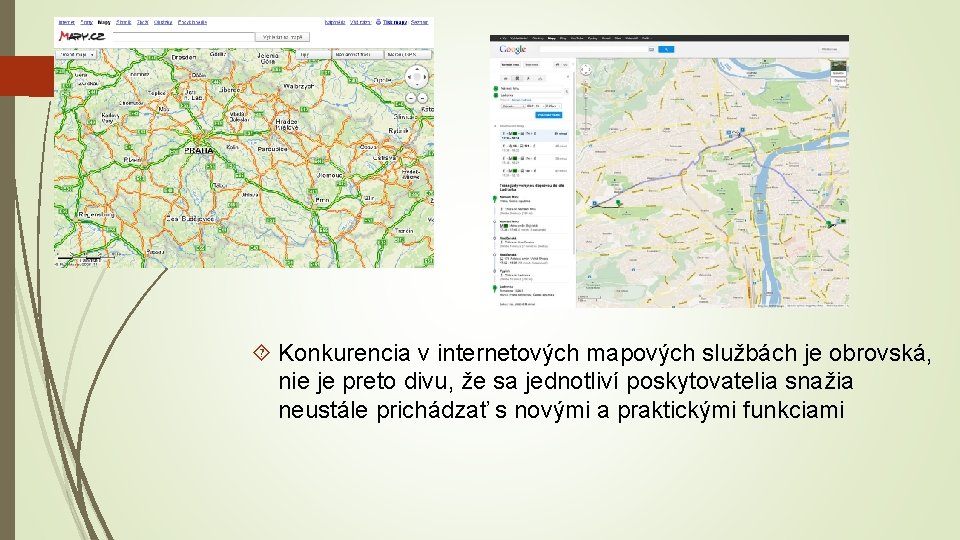
Task: Click the blue find route button
Action: click(x=549, y=115)
